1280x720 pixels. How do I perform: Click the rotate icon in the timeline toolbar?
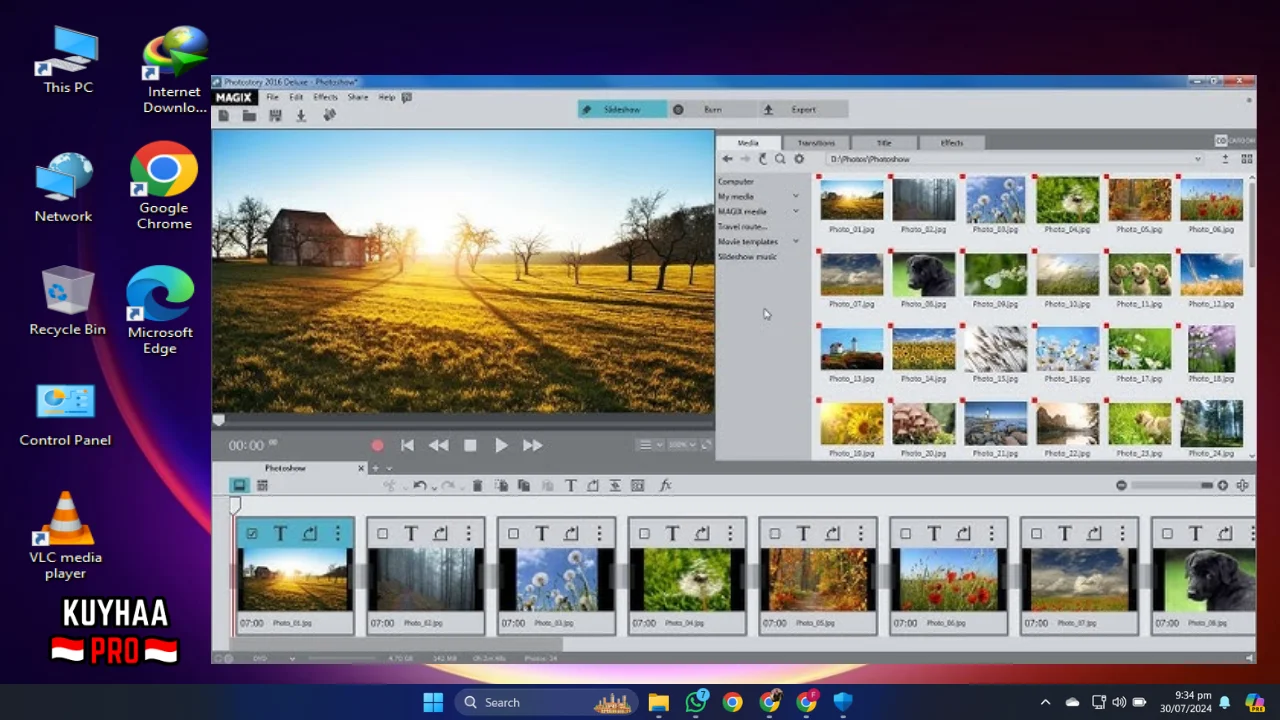593,485
